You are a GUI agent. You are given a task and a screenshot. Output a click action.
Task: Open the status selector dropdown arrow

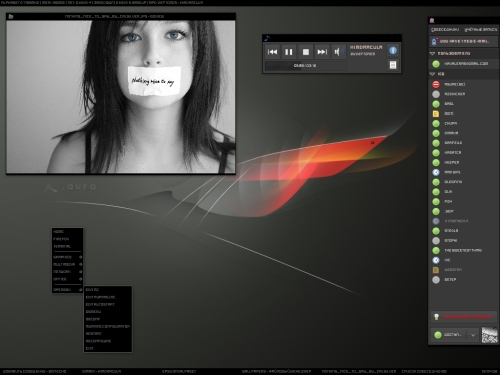click(473, 335)
